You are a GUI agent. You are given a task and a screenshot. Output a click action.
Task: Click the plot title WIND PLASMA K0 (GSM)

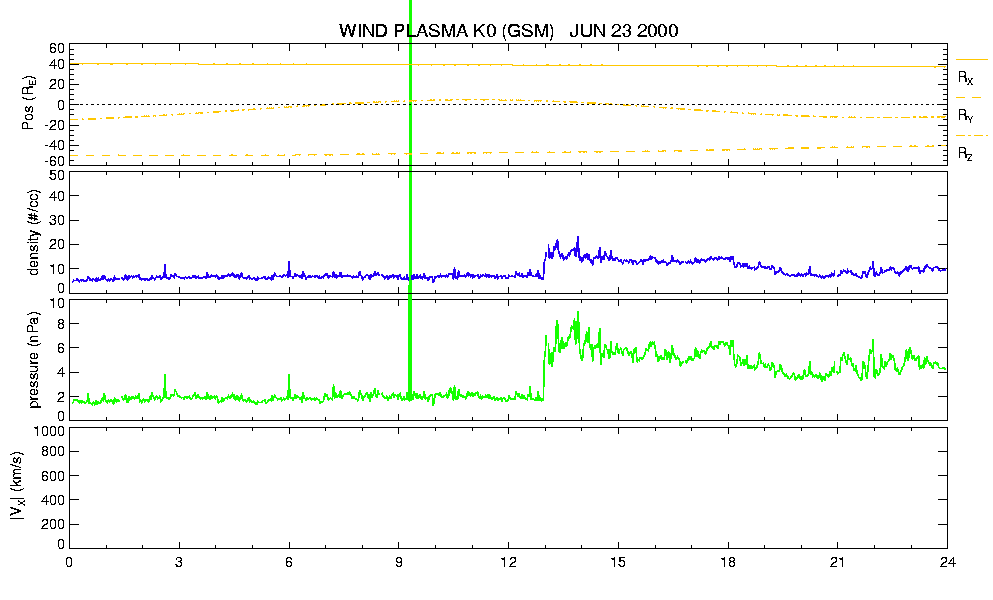(x=446, y=30)
